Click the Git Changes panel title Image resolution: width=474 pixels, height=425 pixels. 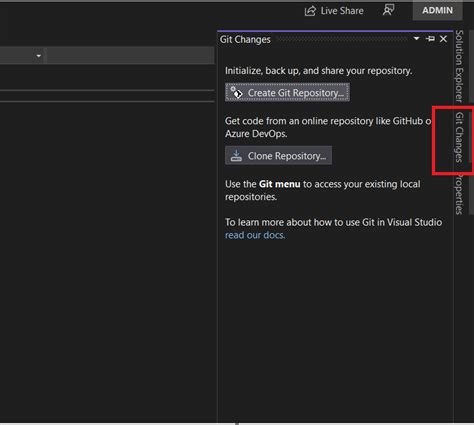[245, 39]
